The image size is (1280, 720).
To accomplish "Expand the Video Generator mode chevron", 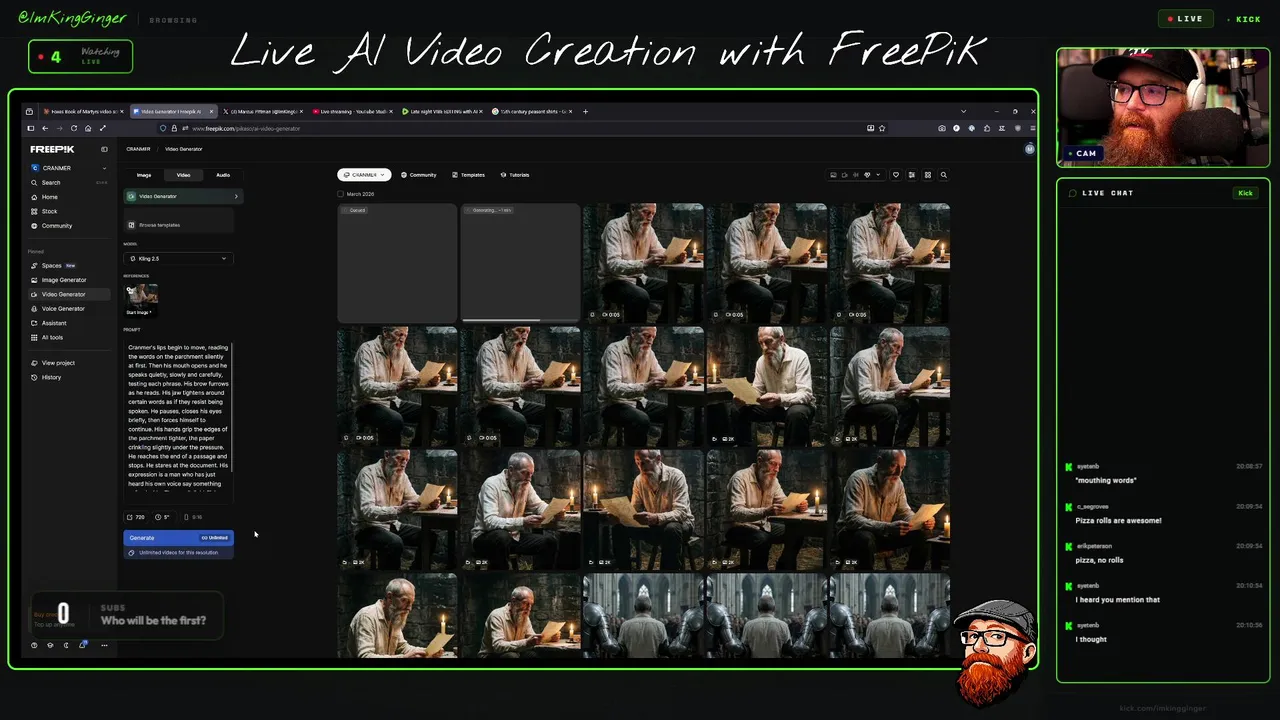I will click(236, 196).
